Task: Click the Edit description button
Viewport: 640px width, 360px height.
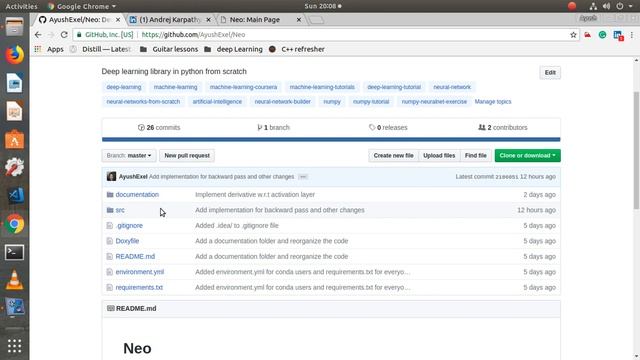Action: tap(550, 73)
